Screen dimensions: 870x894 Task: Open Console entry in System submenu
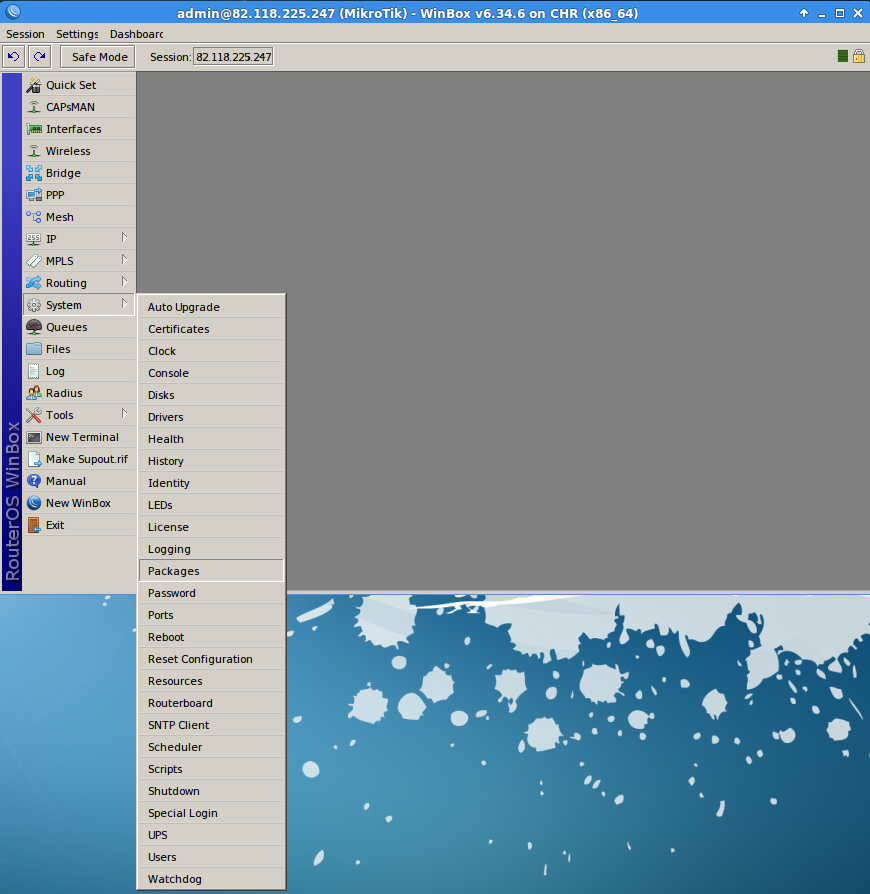[x=211, y=373]
